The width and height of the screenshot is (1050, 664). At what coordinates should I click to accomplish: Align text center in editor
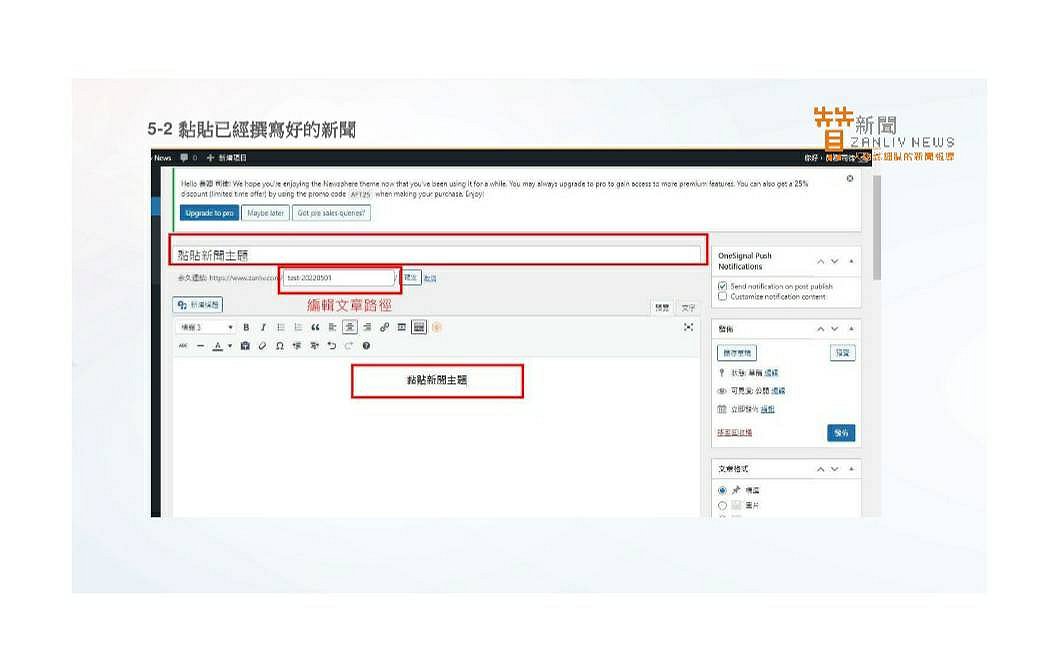click(350, 327)
